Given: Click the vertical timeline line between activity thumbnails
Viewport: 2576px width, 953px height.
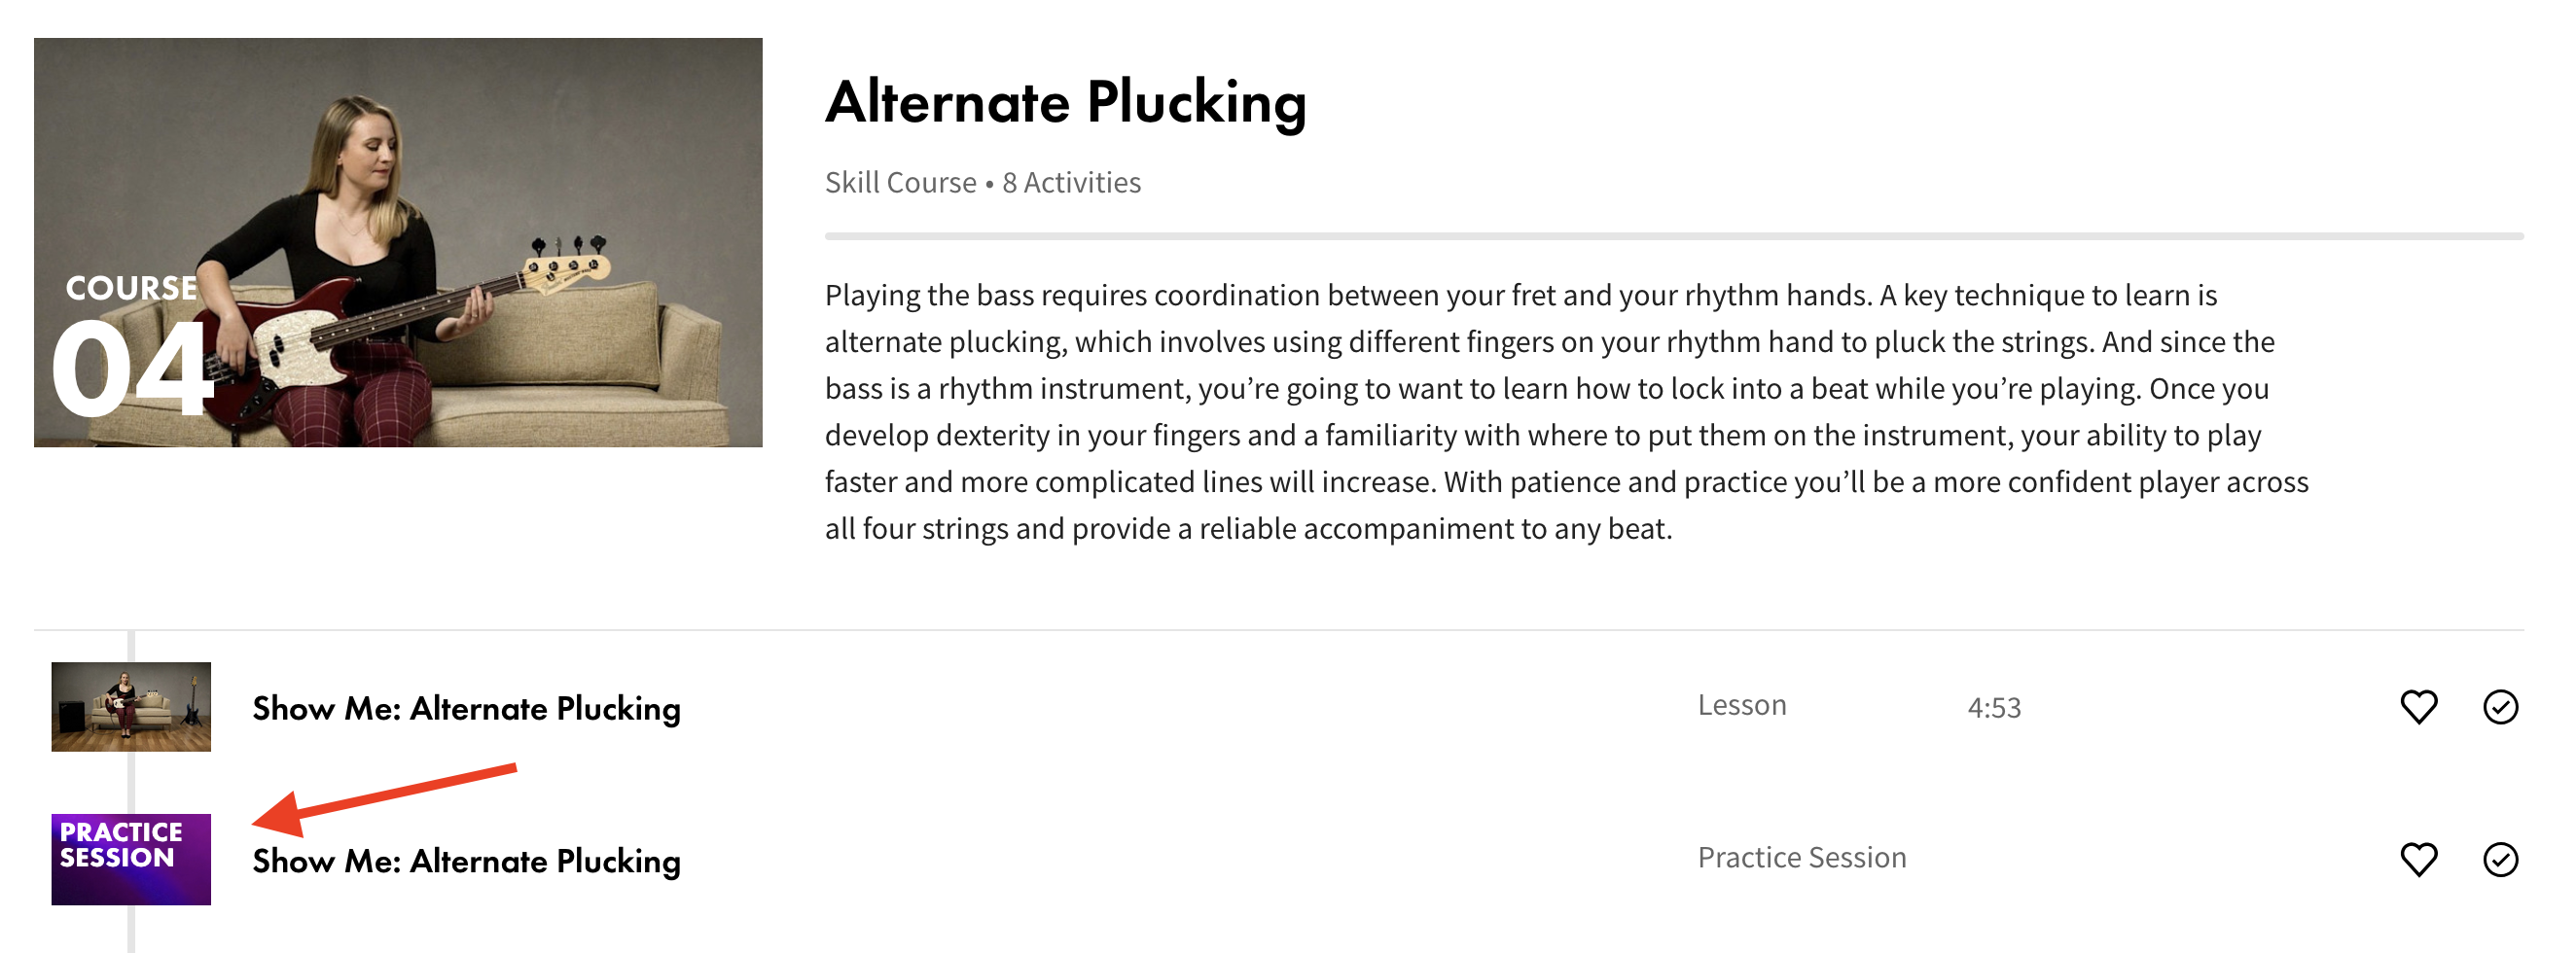Looking at the screenshot, I should (131, 782).
